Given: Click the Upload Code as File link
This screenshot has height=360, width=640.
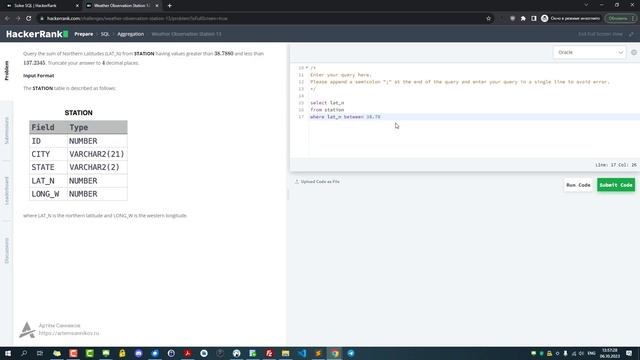Looking at the screenshot, I should 320,182.
